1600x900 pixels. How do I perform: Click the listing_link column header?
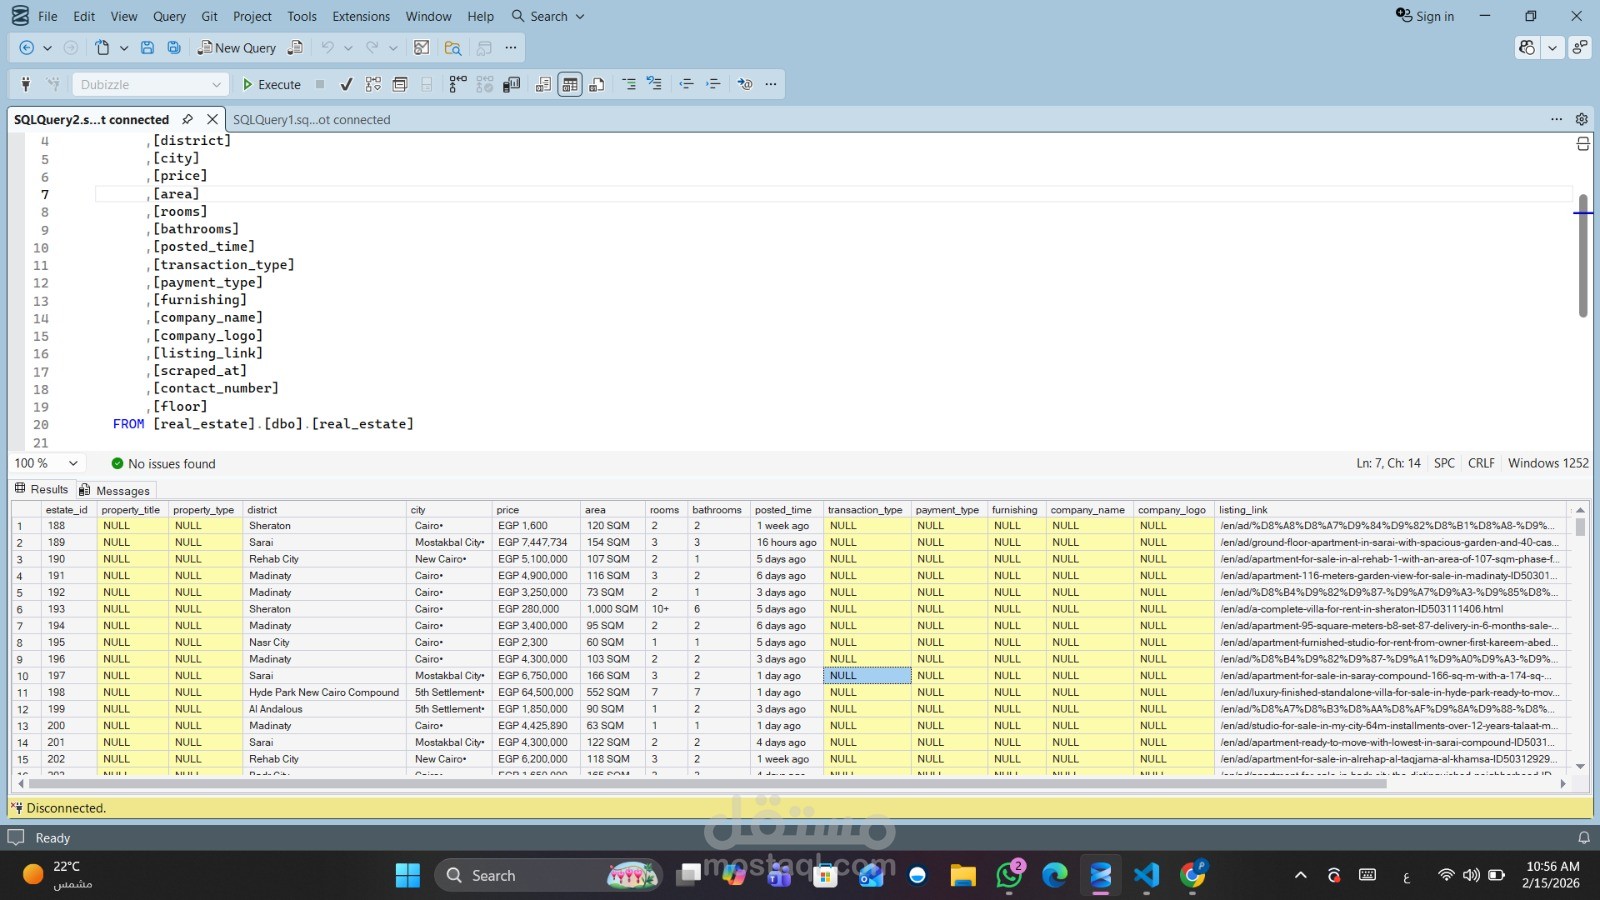coord(1390,510)
